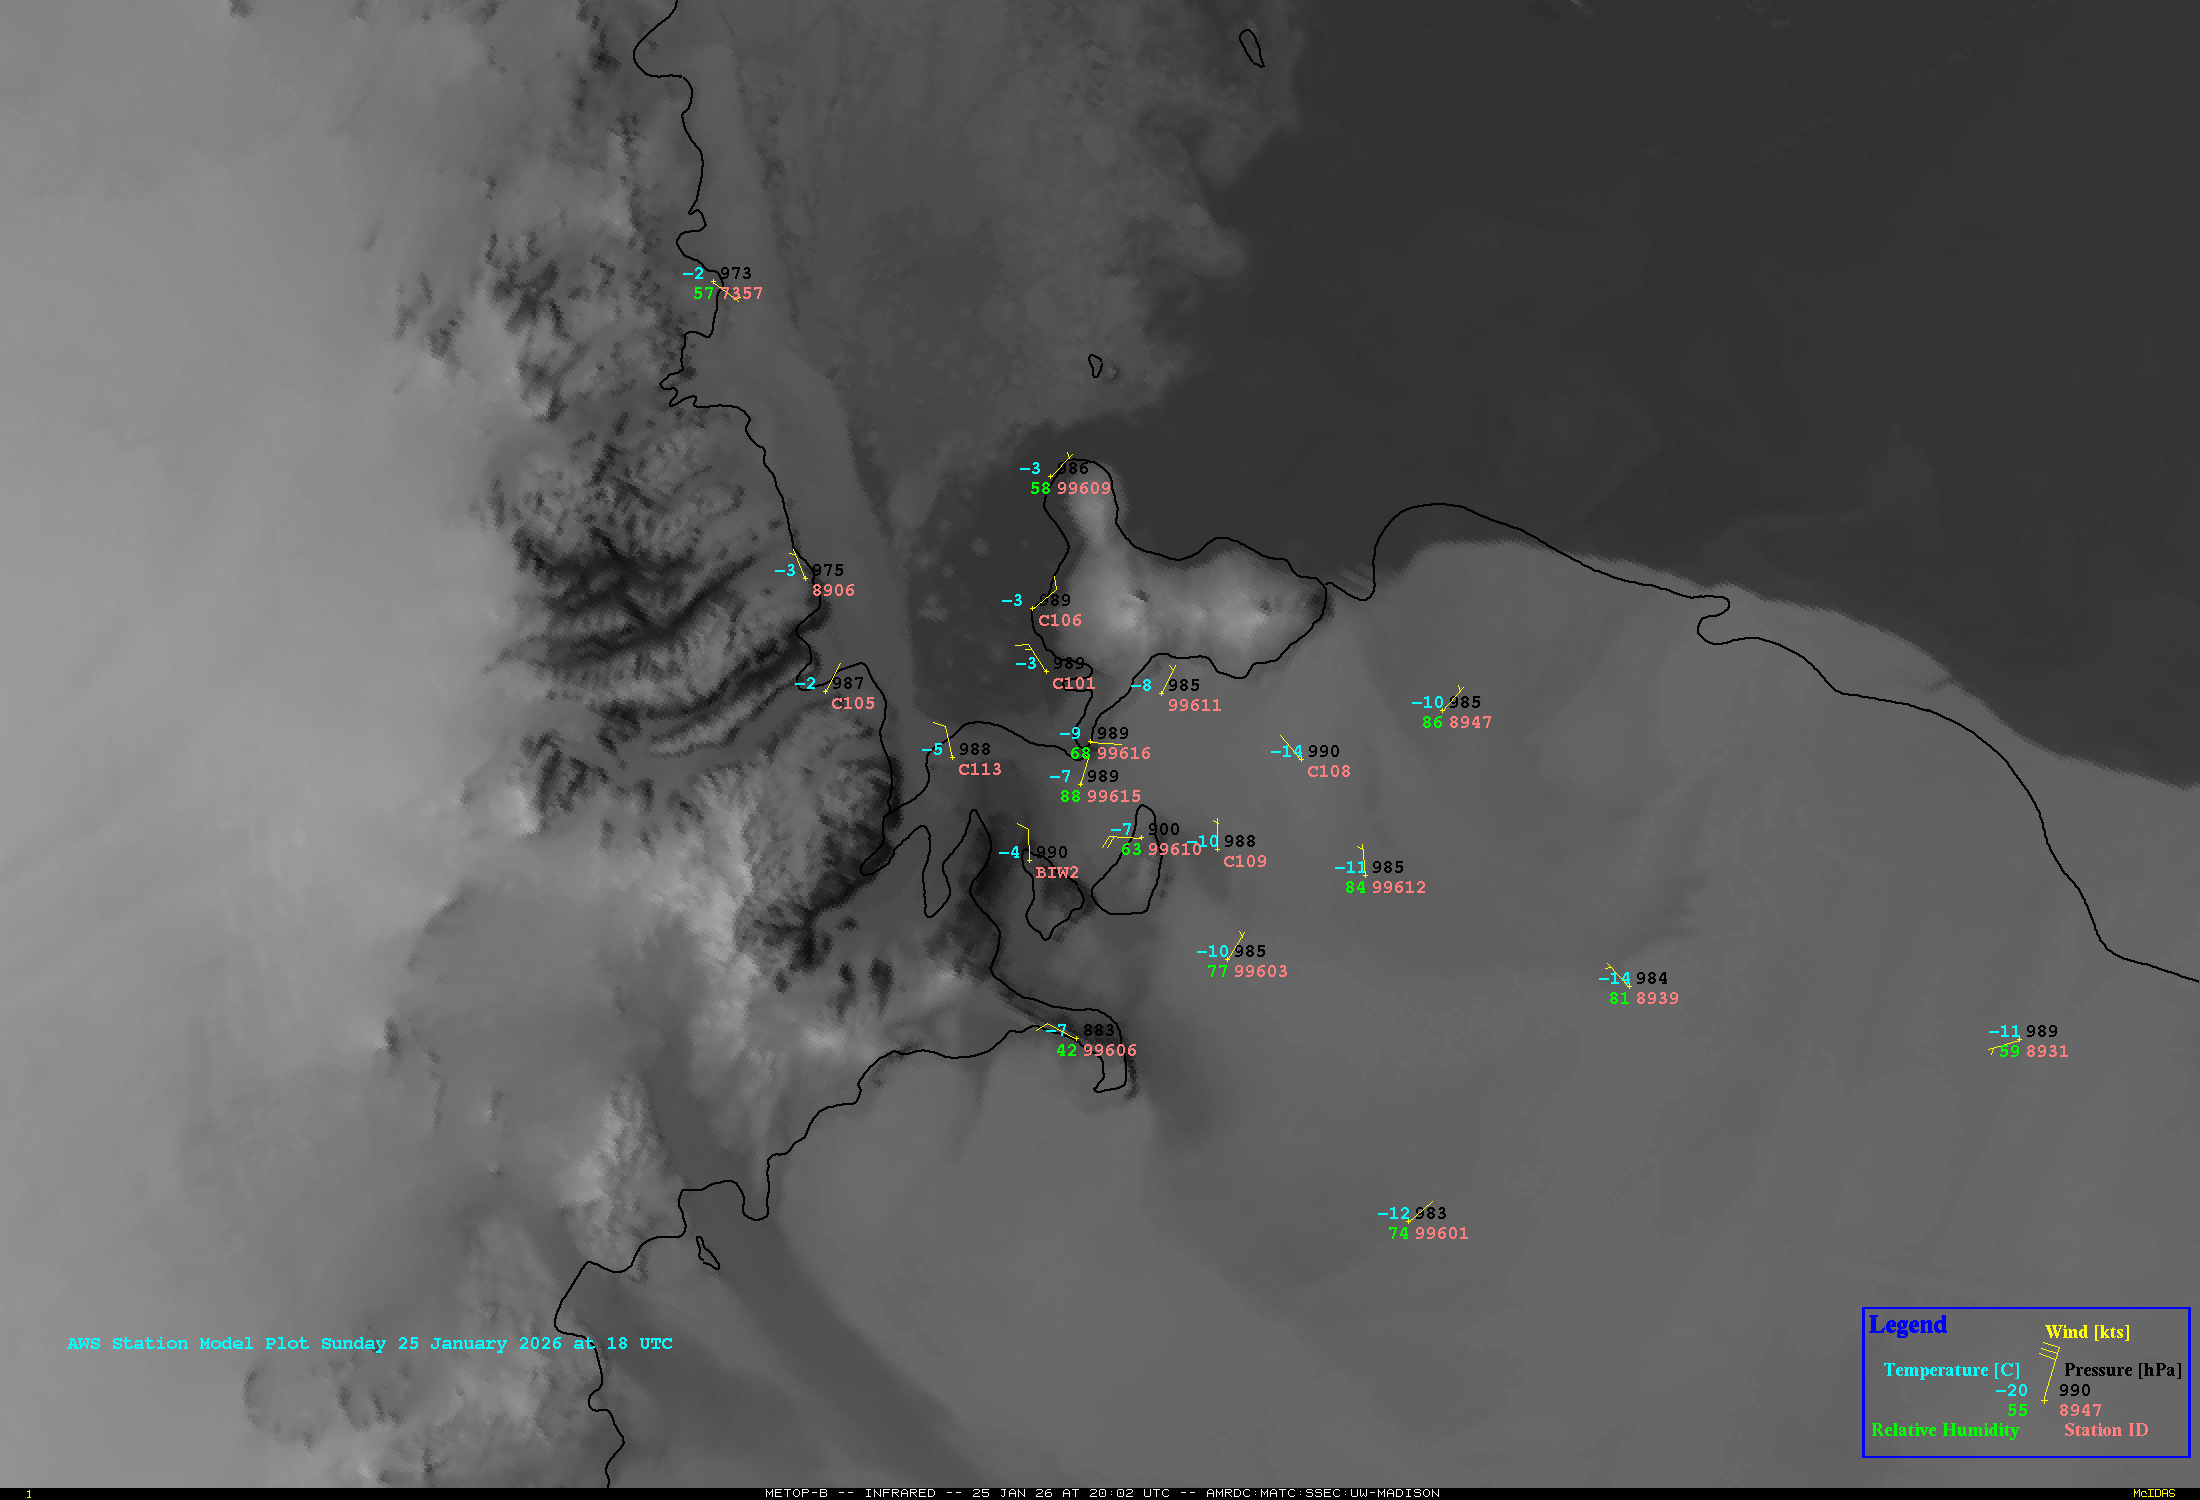Viewport: 2200px width, 1500px height.
Task: Click the METOP-B INFRARED footer caption
Action: (1101, 1493)
